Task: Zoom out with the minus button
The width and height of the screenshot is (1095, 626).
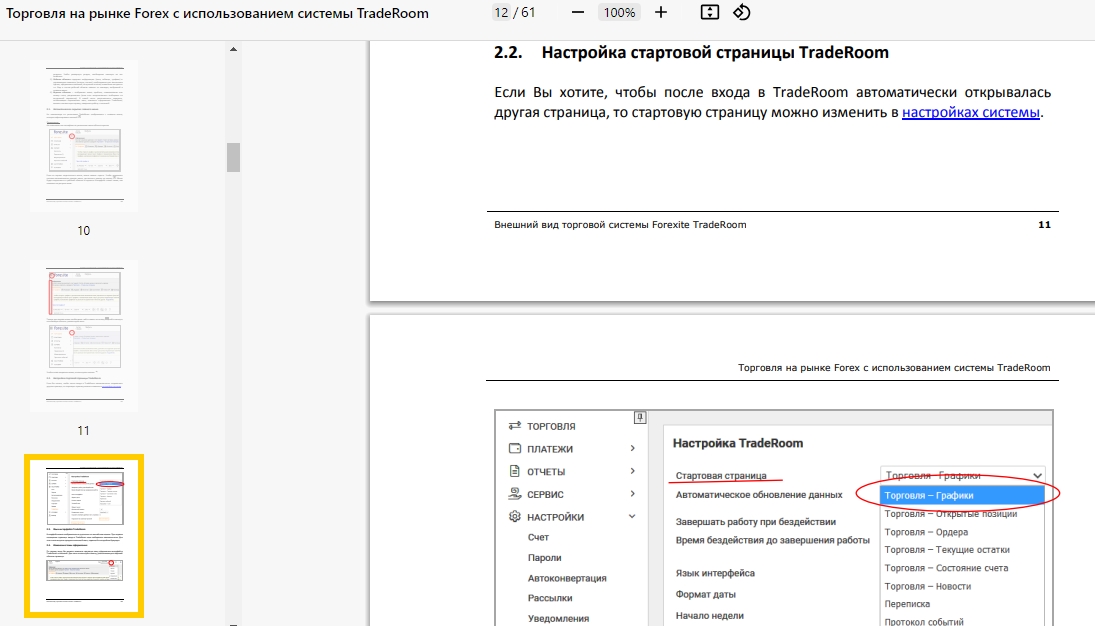Action: (x=578, y=13)
